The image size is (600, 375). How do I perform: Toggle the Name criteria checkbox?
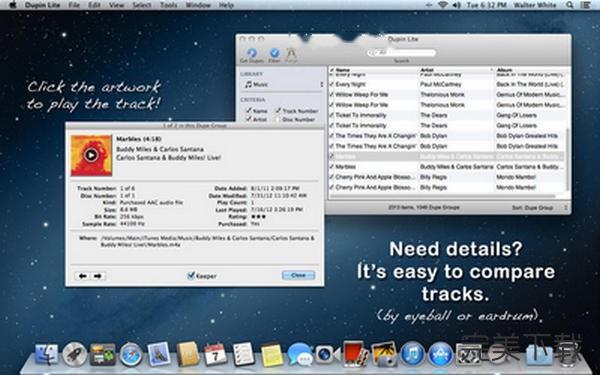[x=248, y=111]
